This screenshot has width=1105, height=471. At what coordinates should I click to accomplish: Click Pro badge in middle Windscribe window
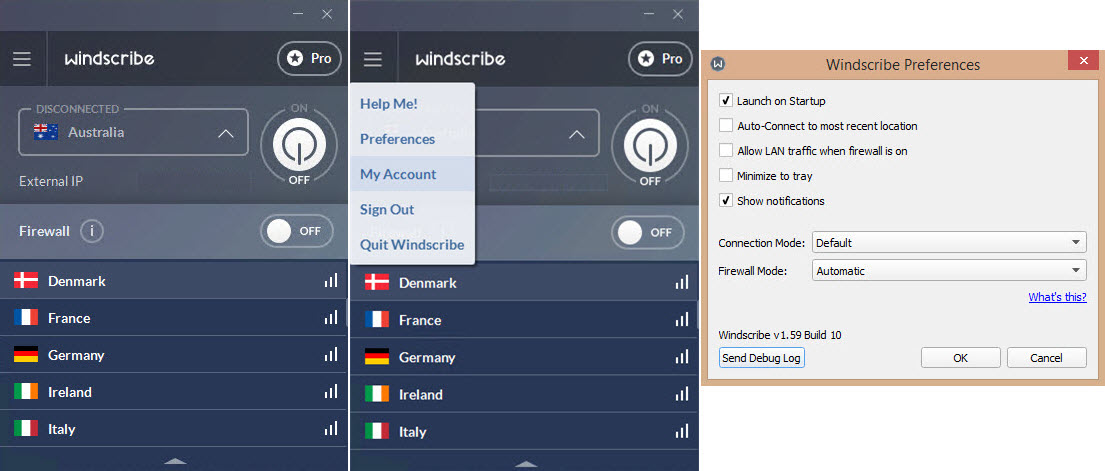point(660,59)
